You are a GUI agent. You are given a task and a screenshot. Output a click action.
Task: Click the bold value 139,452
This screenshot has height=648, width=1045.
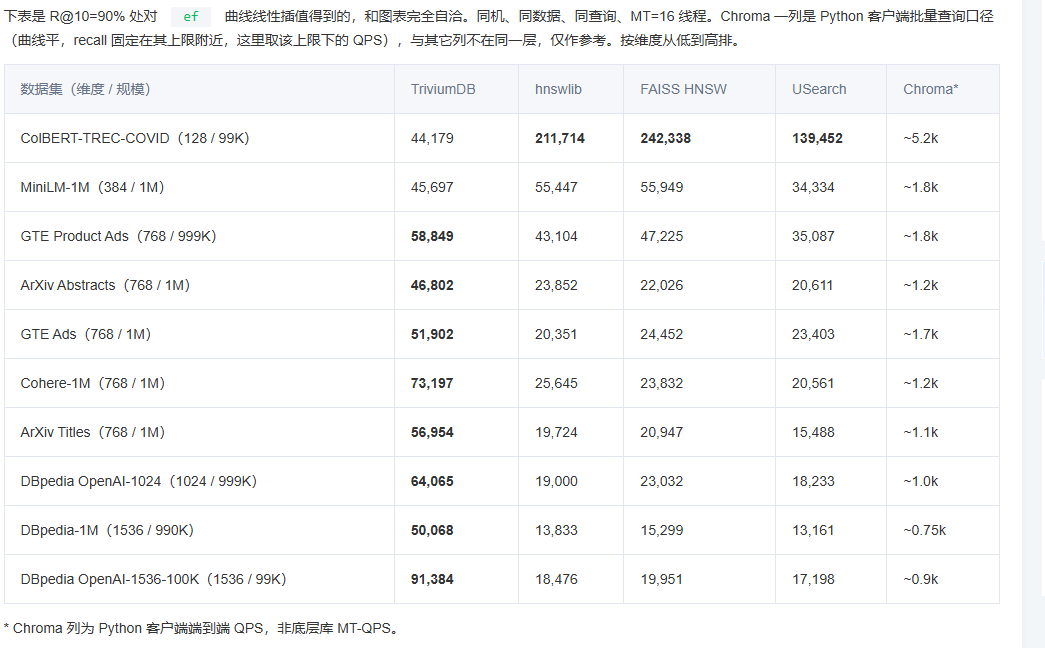coord(817,138)
